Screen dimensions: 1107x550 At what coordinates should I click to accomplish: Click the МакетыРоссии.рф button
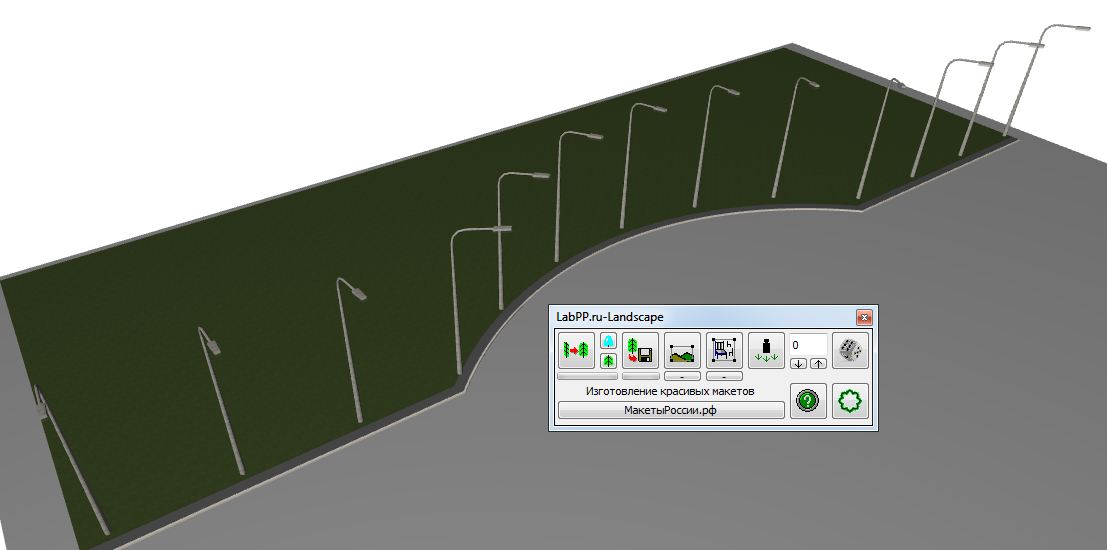point(671,410)
